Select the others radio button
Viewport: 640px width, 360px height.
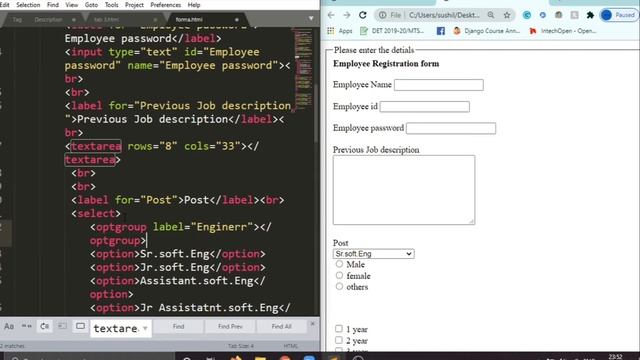click(339, 287)
